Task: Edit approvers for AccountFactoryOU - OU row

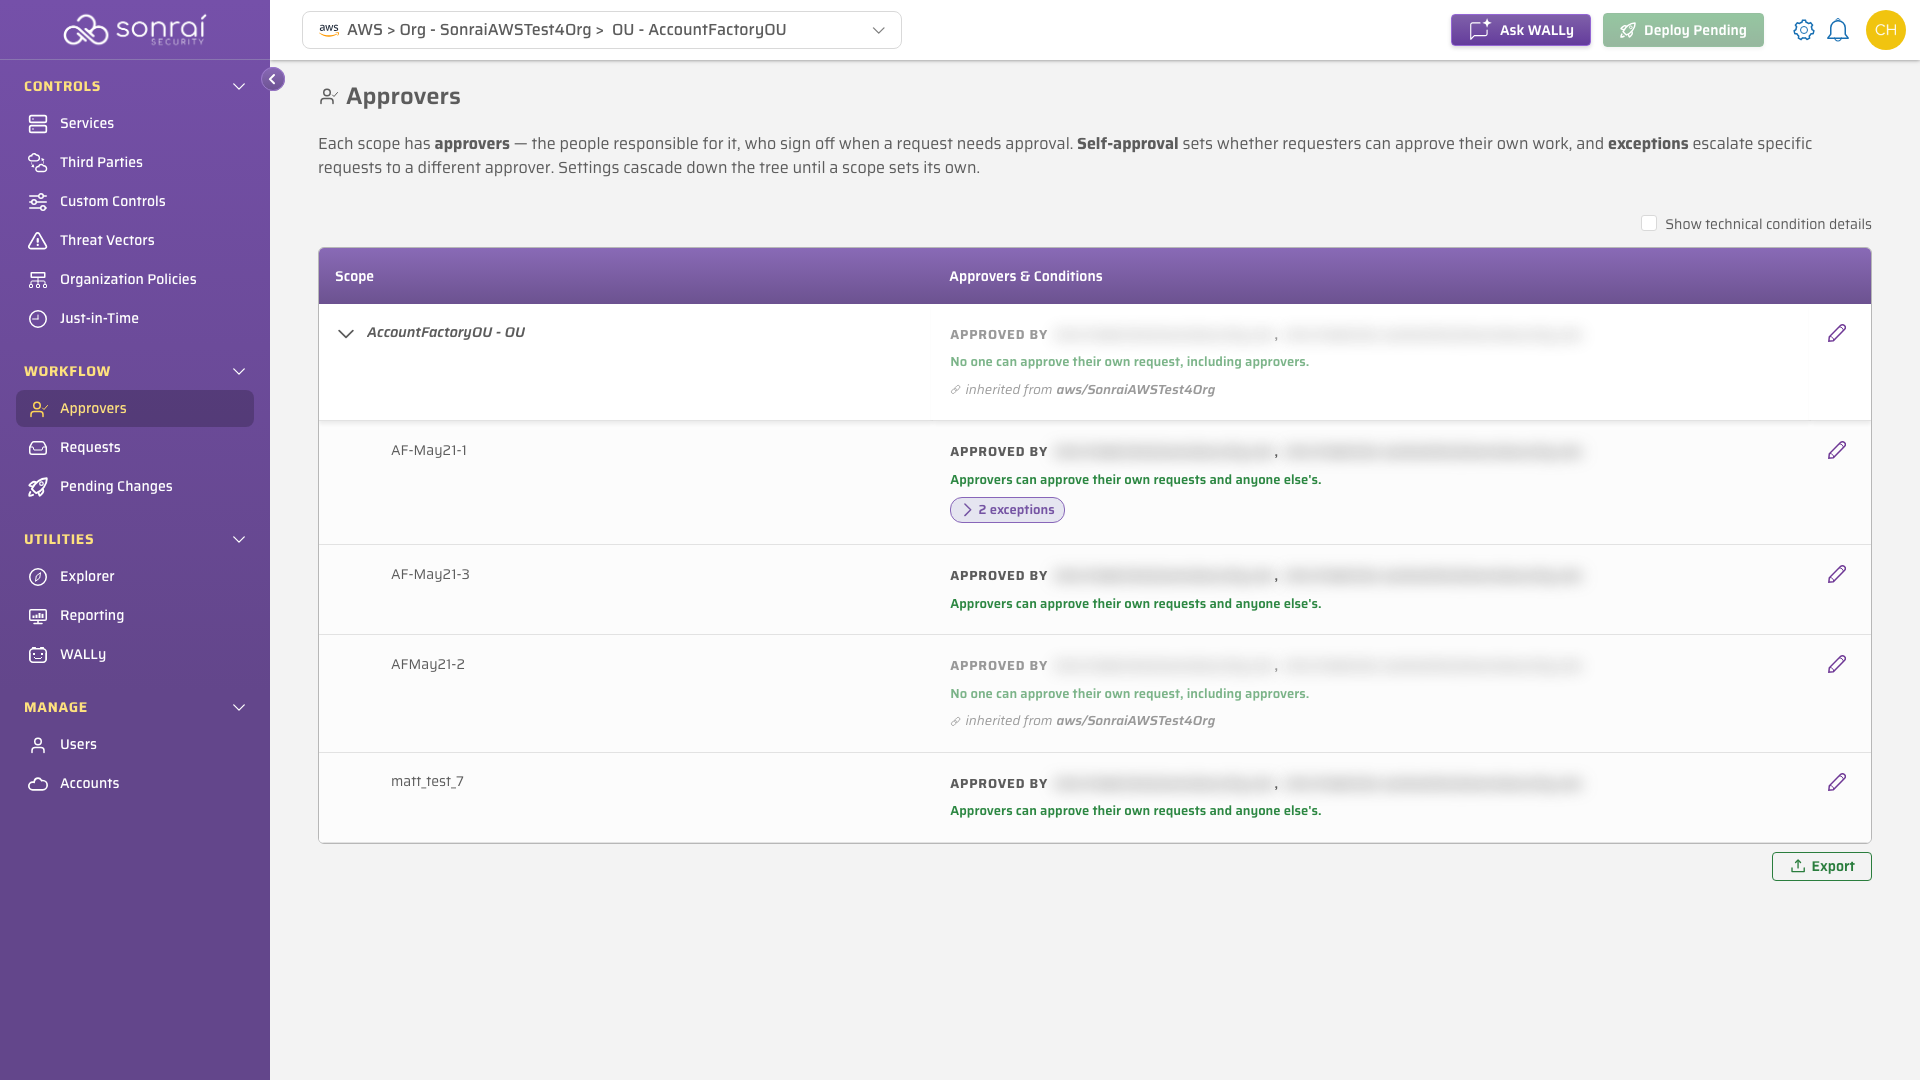Action: [1837, 333]
